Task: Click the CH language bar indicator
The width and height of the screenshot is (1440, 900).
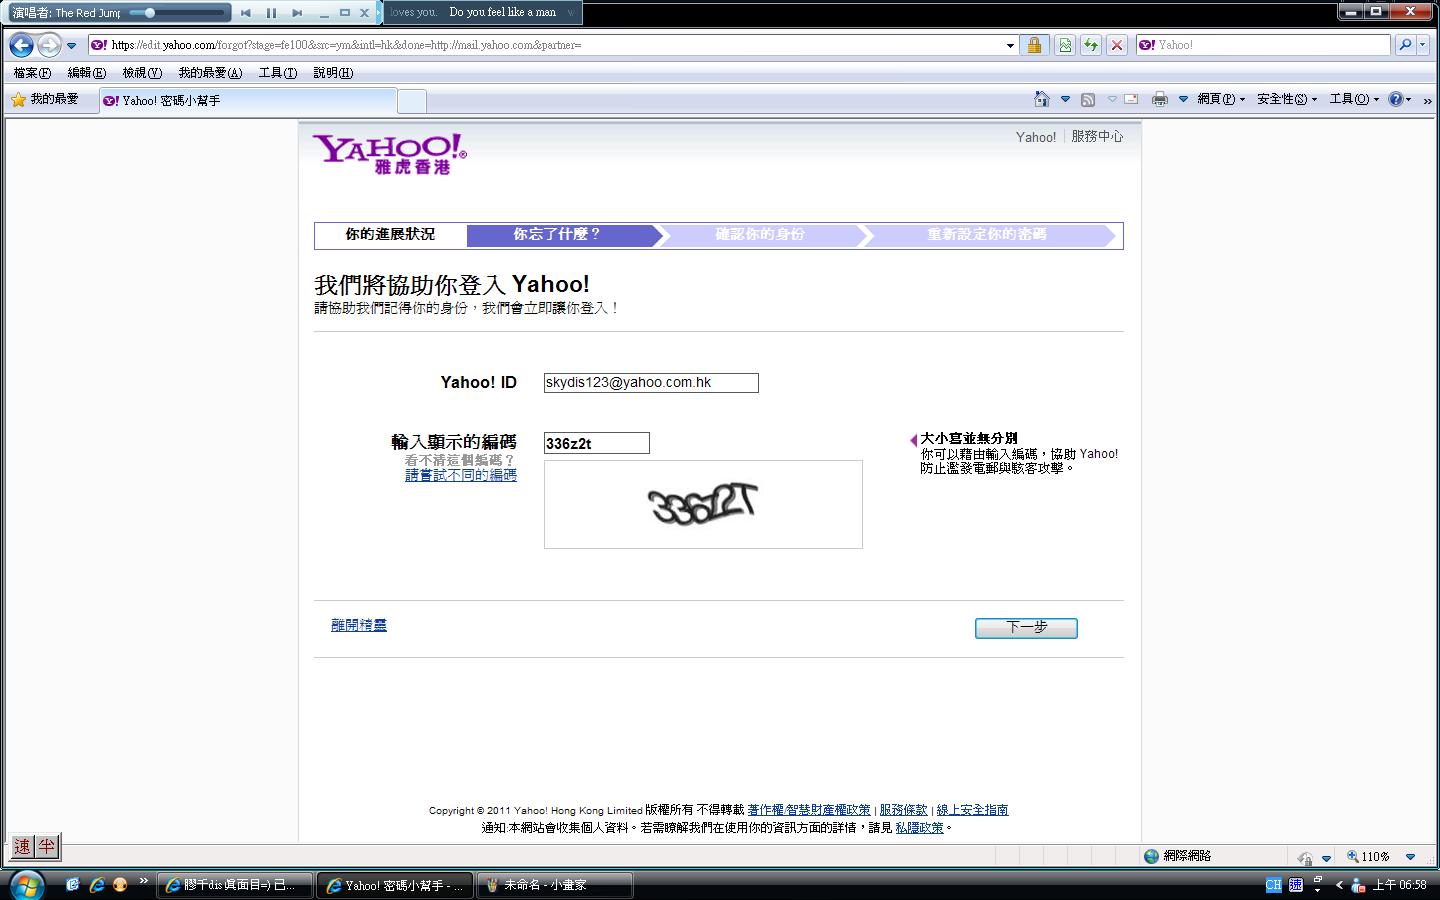Action: point(1273,885)
